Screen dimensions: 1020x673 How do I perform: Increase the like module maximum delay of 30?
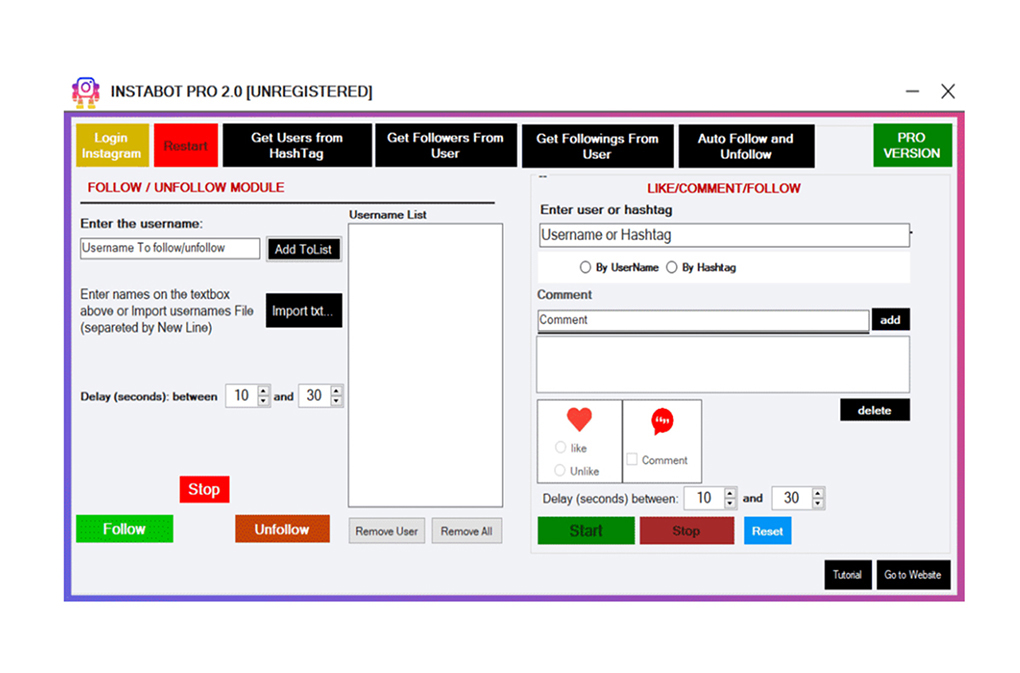point(818,493)
